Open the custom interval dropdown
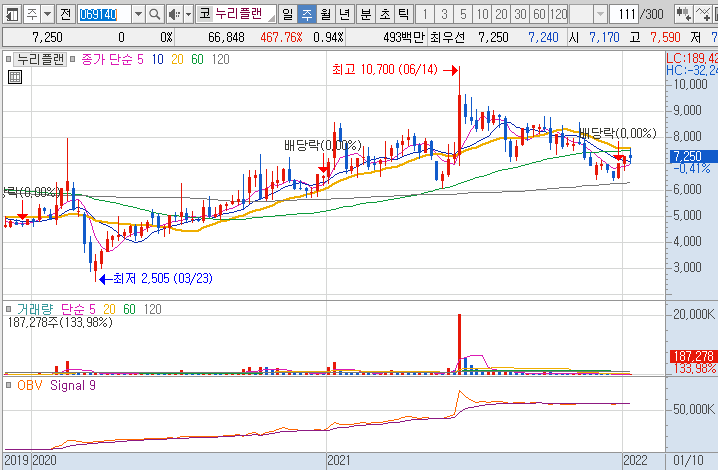 pos(600,15)
